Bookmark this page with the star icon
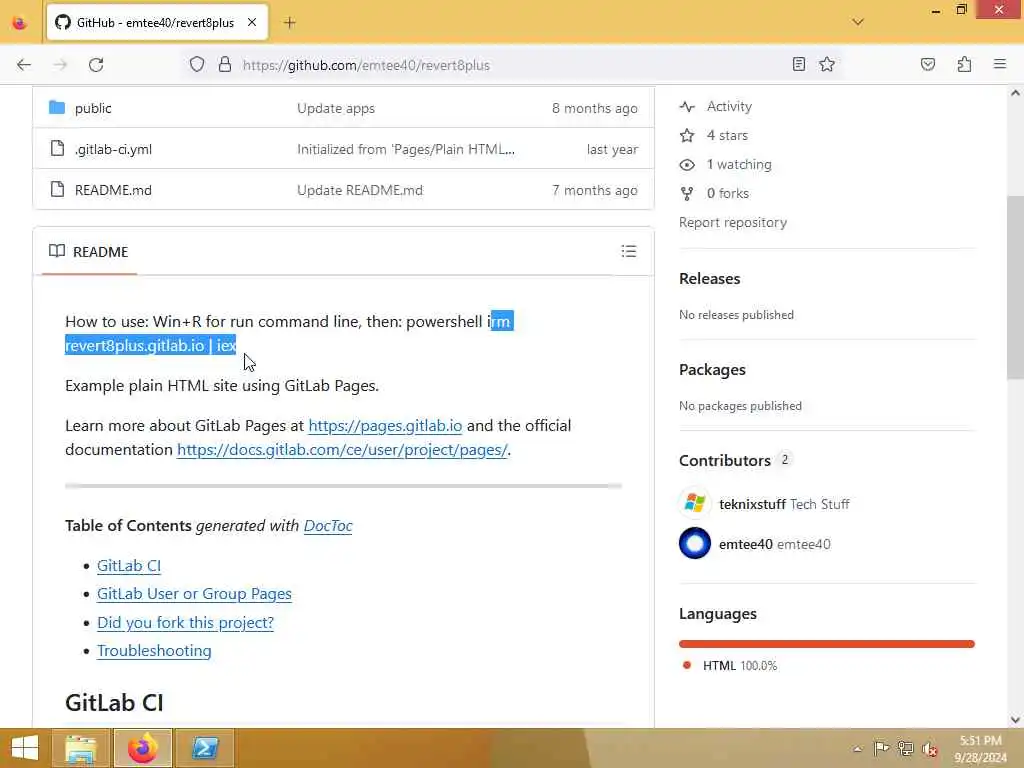Screen dimensions: 1024x768 (x=827, y=64)
